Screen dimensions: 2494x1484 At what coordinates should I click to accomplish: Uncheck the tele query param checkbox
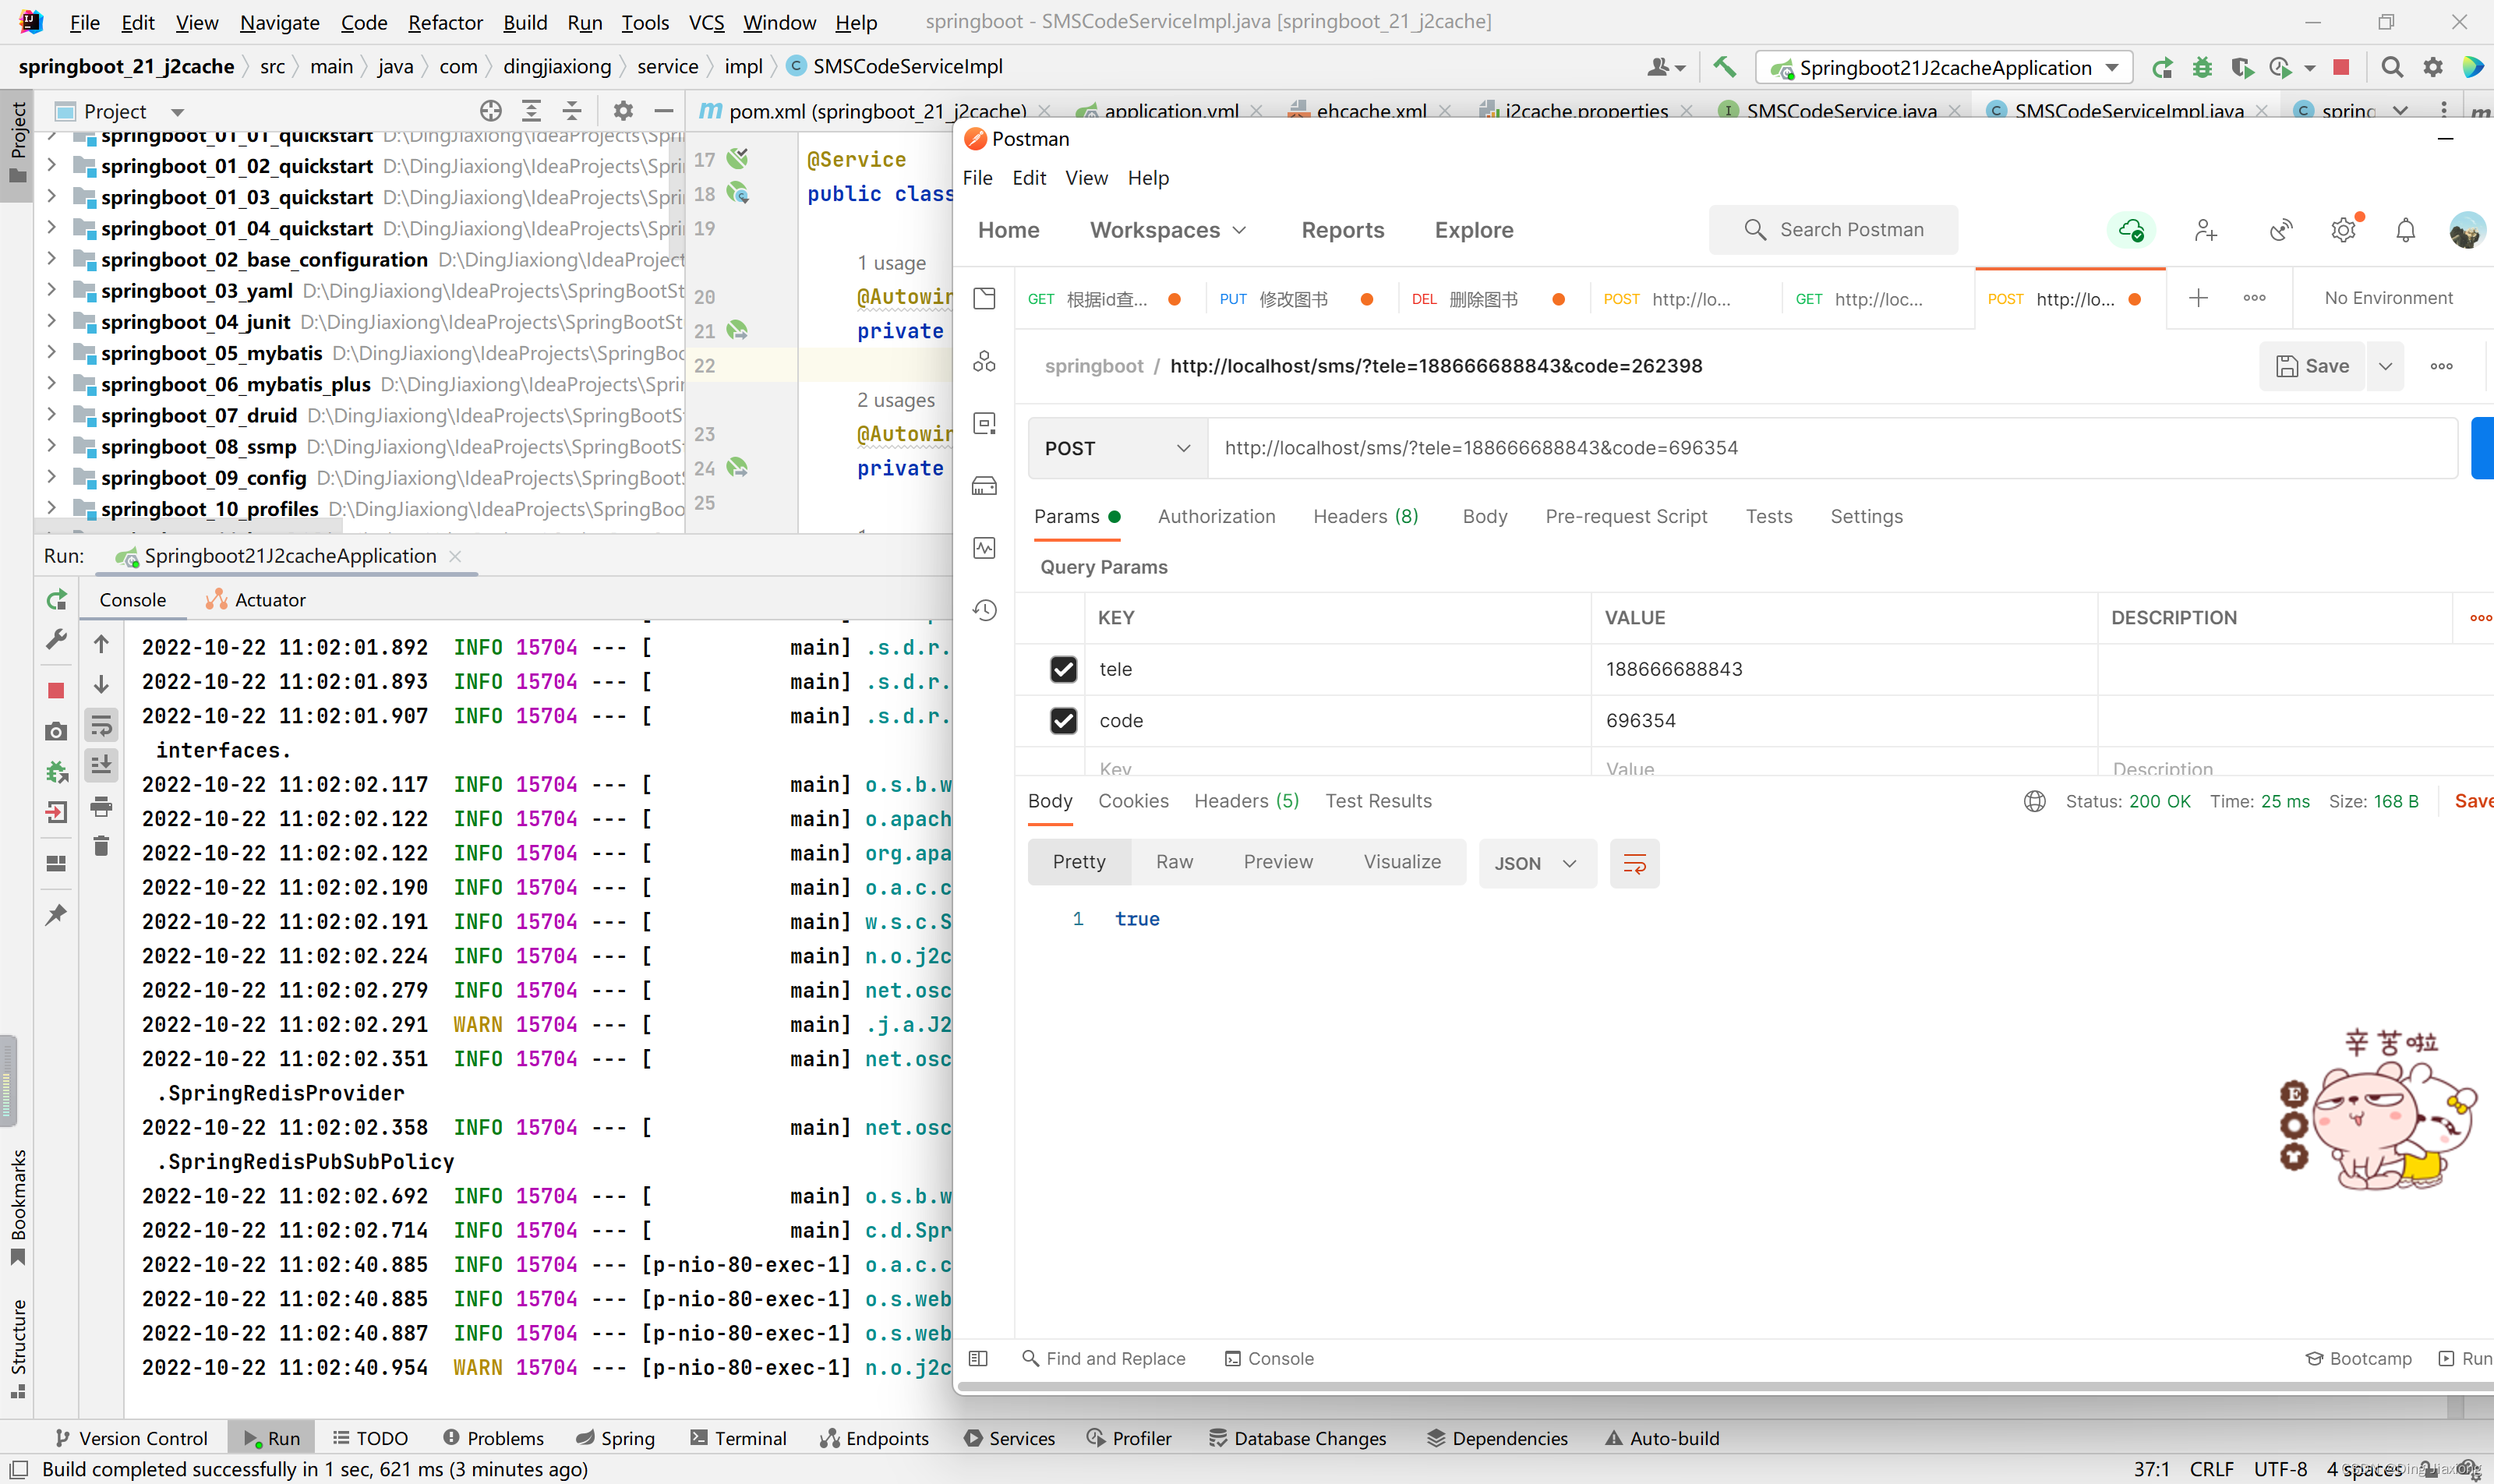pyautogui.click(x=1063, y=669)
